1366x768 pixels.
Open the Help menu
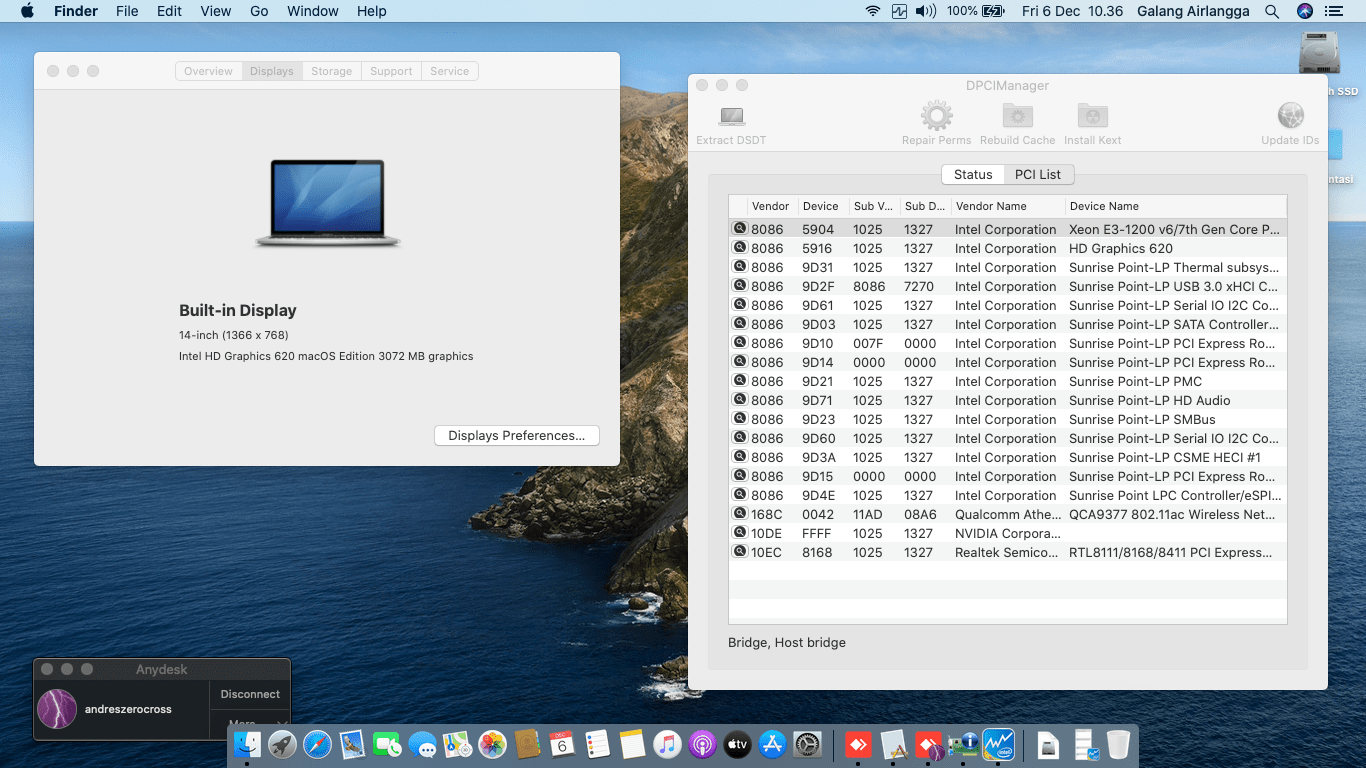pos(372,11)
